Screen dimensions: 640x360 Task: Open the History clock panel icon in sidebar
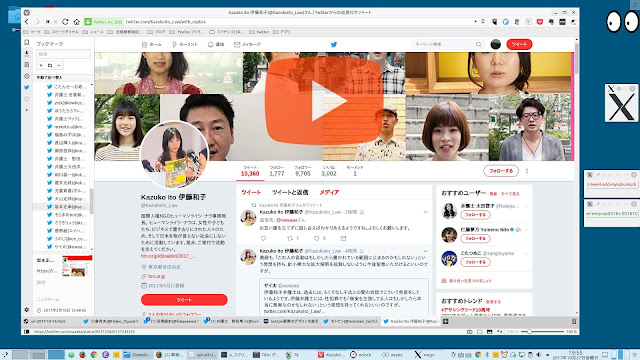coord(27,76)
